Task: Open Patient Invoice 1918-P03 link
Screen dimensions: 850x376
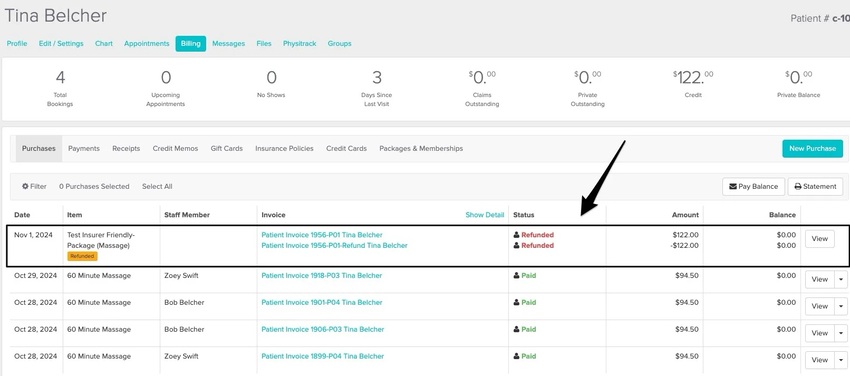Action: 322,276
